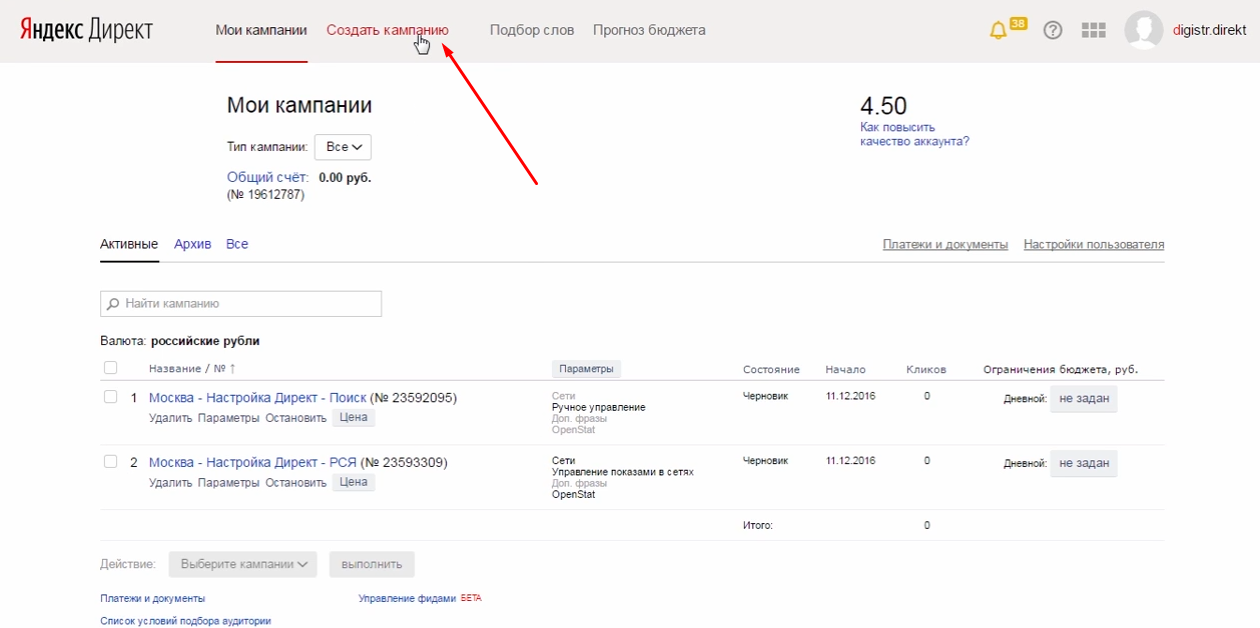This screenshot has width=1260, height=628.
Task: Click "Параметры" under the Поиск campaign
Action: click(229, 418)
